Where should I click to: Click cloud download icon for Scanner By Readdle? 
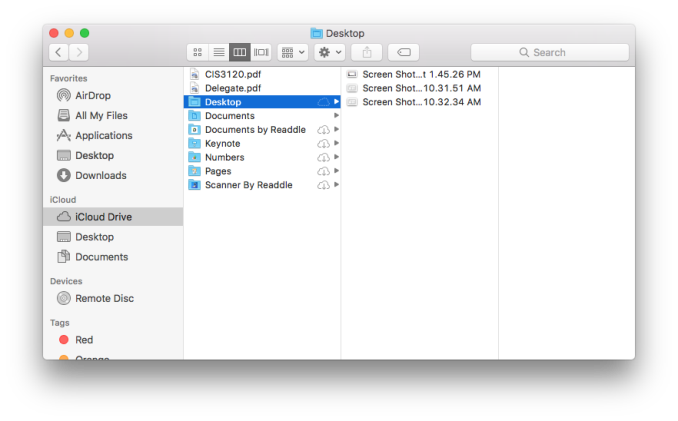click(323, 185)
